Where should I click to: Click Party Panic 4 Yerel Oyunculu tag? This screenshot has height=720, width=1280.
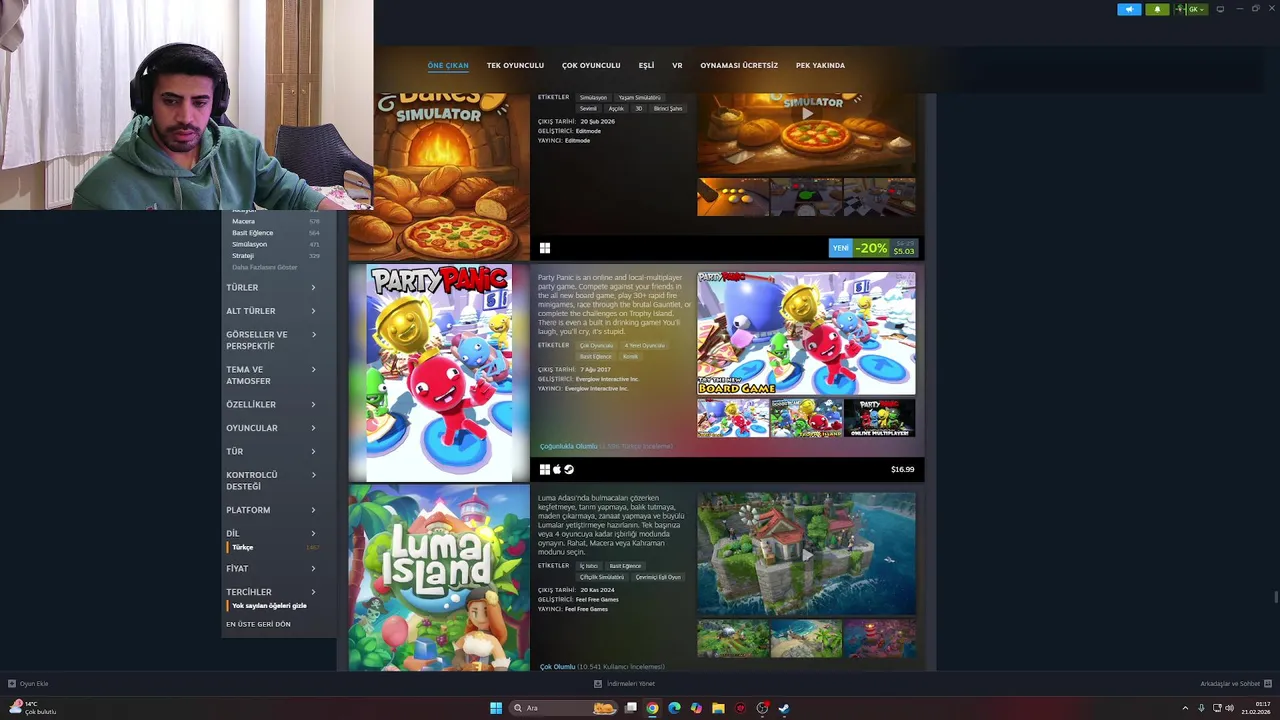pyautogui.click(x=645, y=345)
